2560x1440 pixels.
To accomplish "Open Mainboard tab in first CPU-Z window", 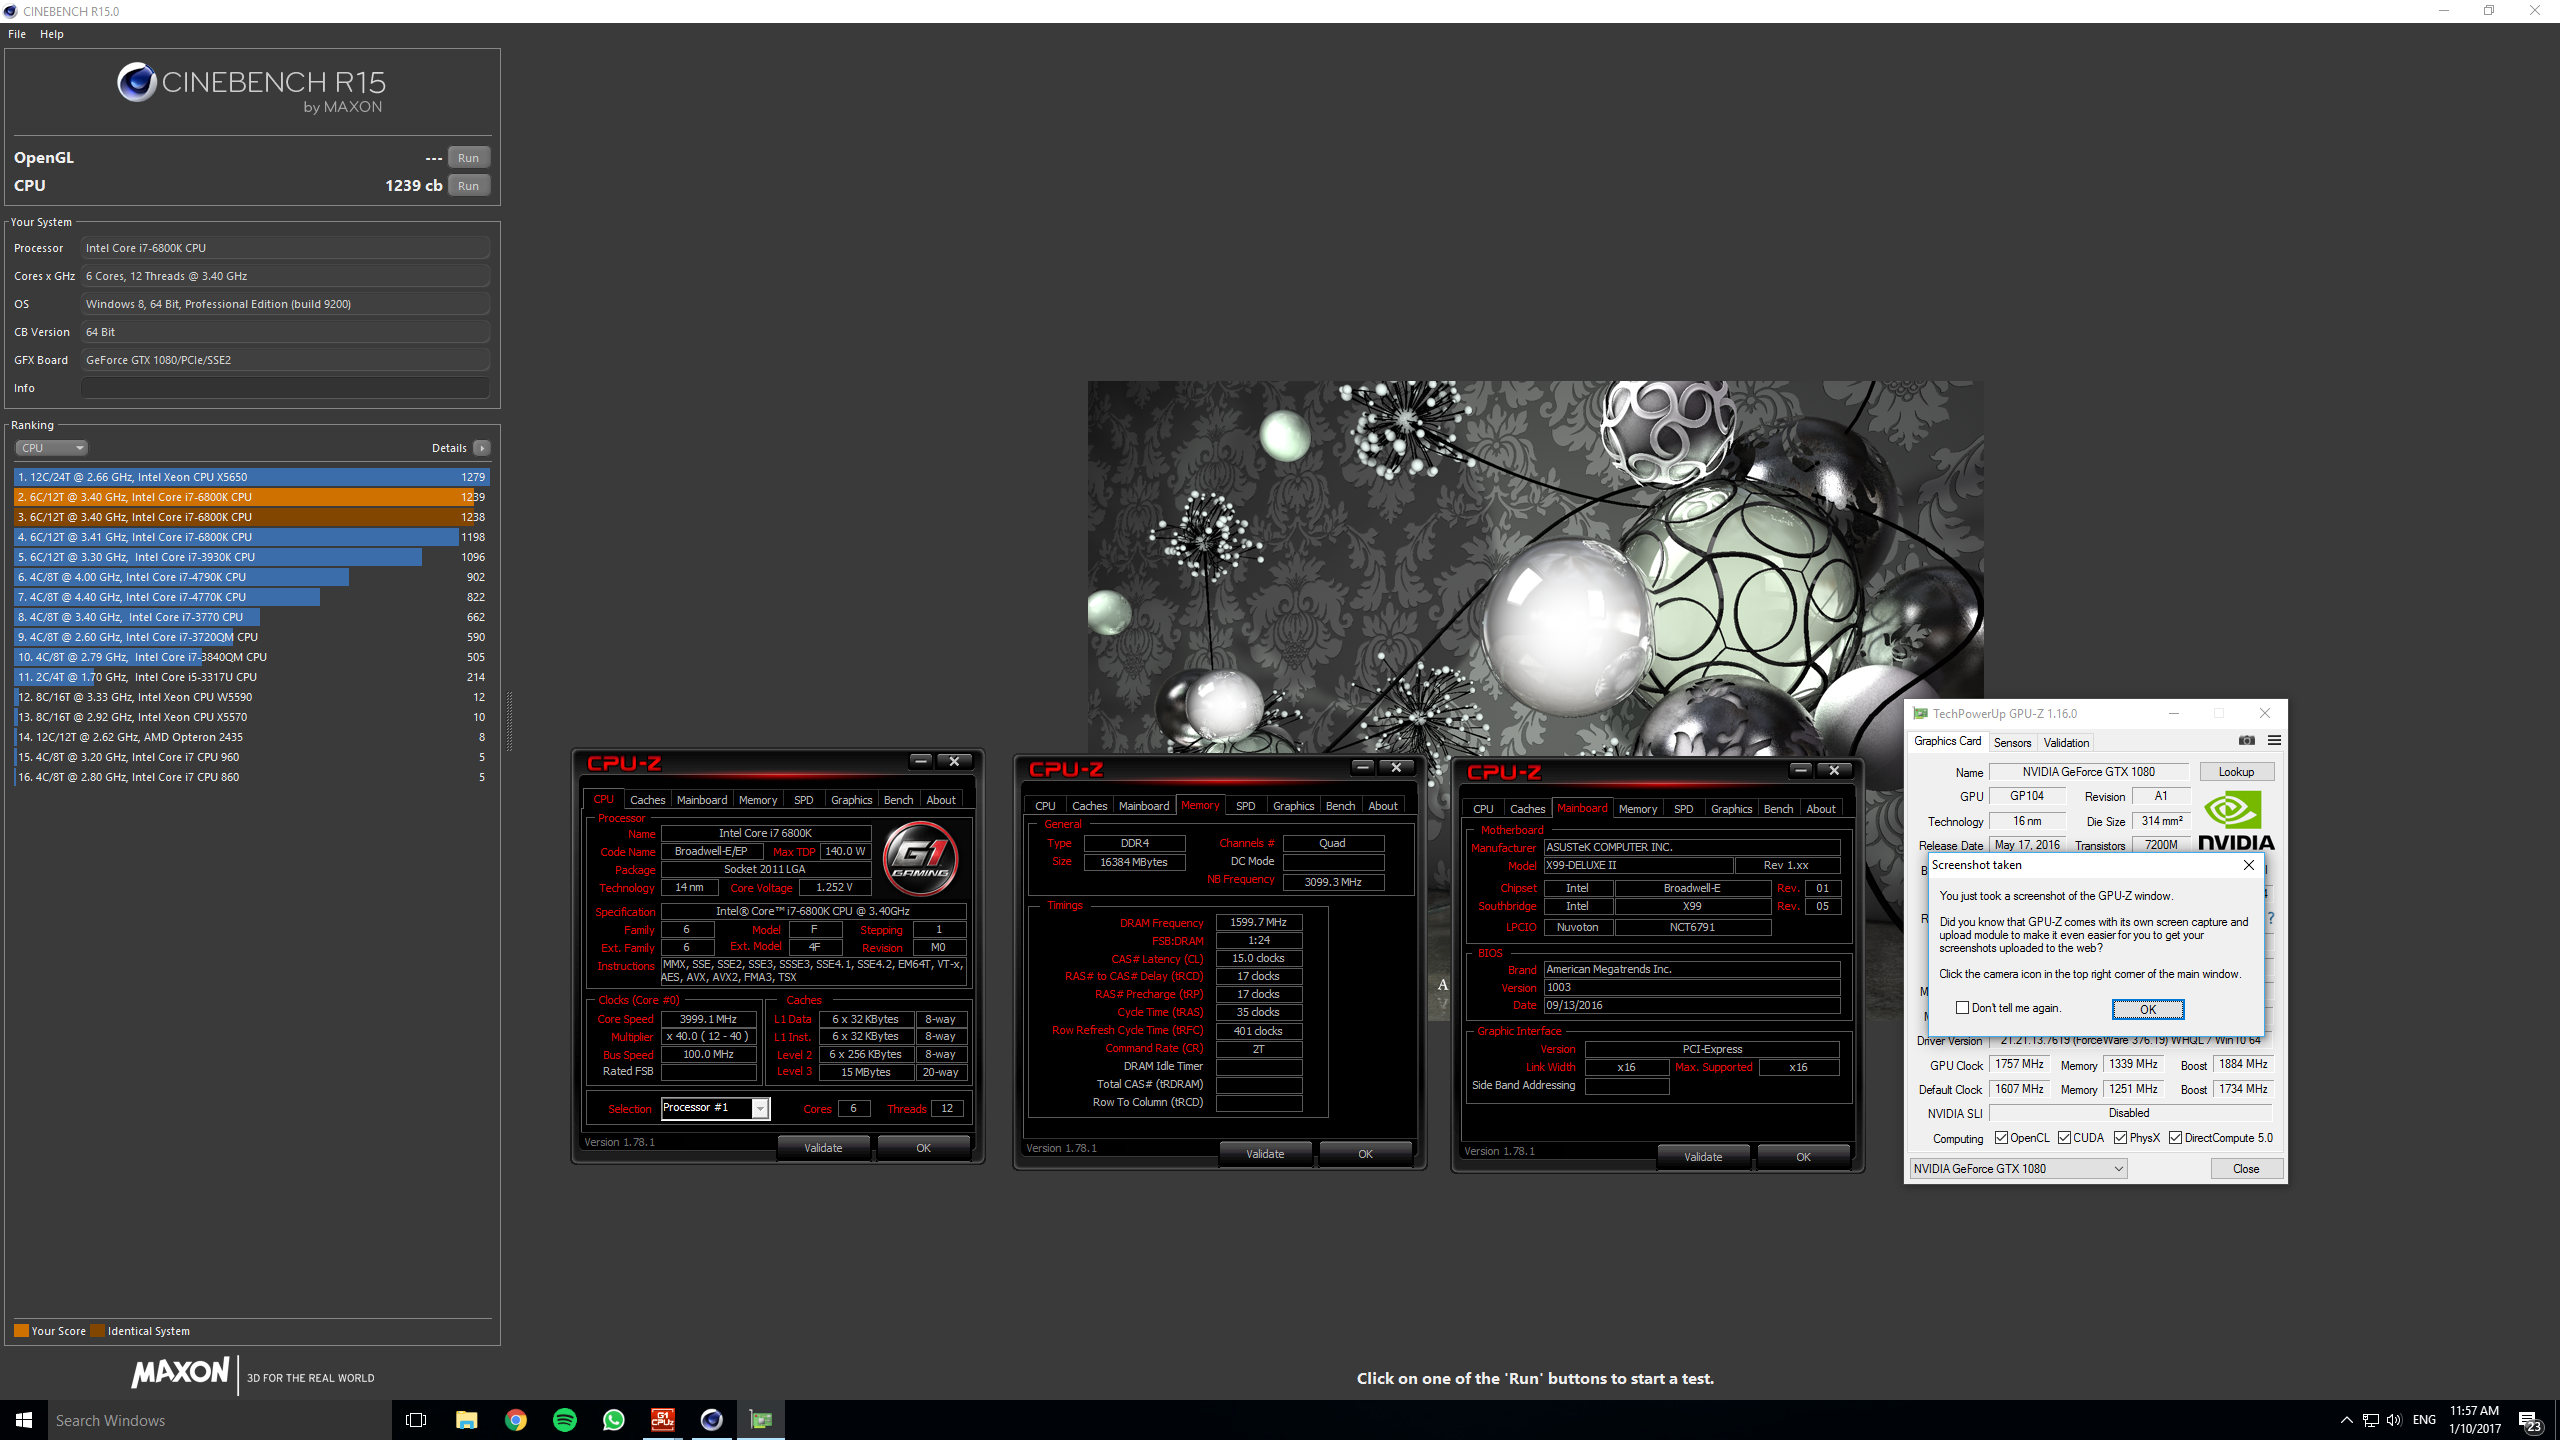I will tap(702, 800).
